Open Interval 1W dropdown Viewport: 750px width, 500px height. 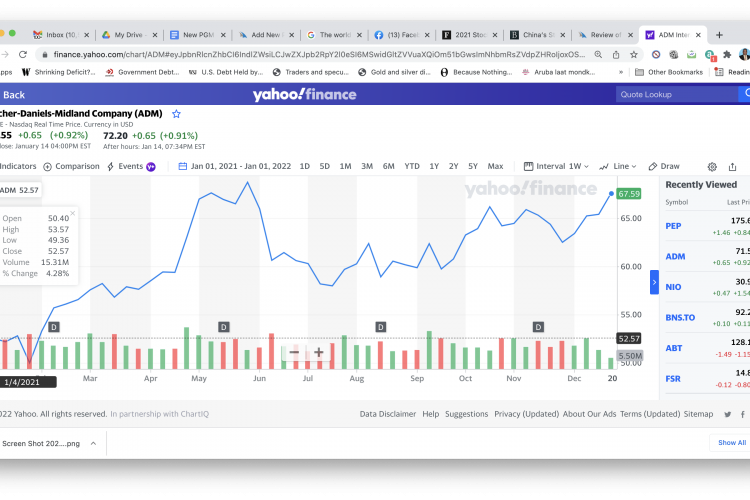556,166
